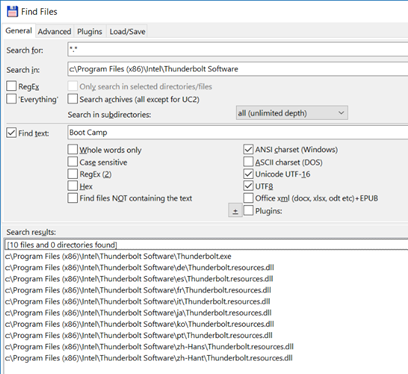Screen dimensions: 408x374
Task: Select the ja\Thunderbolt.resources.dll result
Action: (138, 313)
